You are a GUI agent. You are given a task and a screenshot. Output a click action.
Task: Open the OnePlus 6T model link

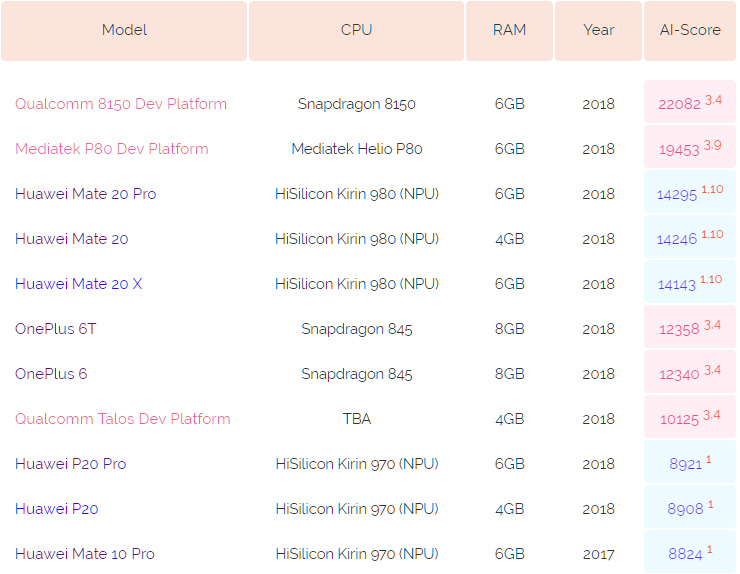click(56, 329)
